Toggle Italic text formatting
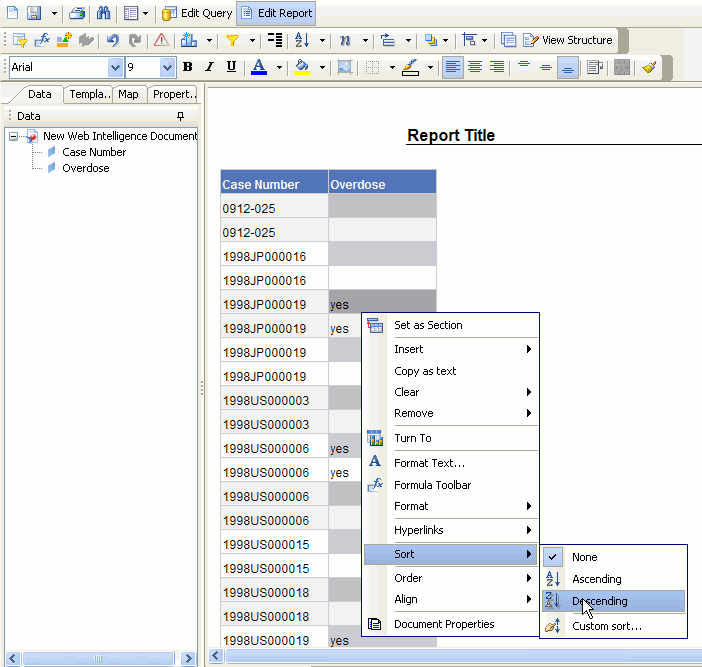Image resolution: width=702 pixels, height=667 pixels. [209, 67]
